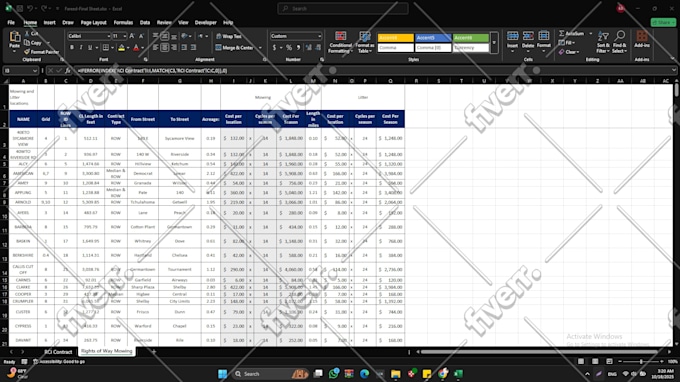The image size is (680, 382).
Task: Click the Windows Start button
Action: [222, 374]
